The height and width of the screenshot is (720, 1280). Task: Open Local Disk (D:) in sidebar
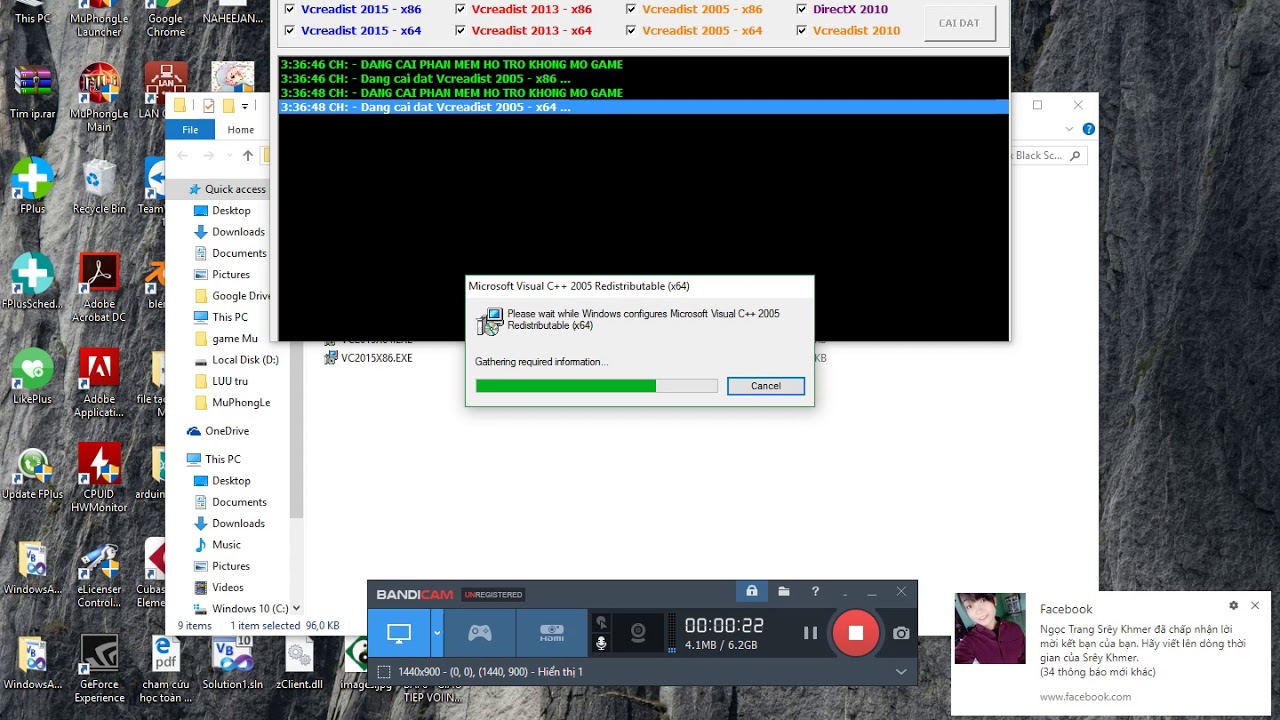pos(244,360)
